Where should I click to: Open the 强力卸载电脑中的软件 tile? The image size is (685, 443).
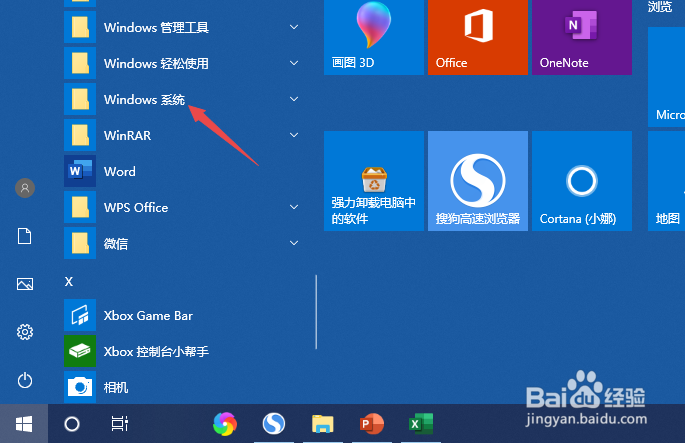[374, 181]
